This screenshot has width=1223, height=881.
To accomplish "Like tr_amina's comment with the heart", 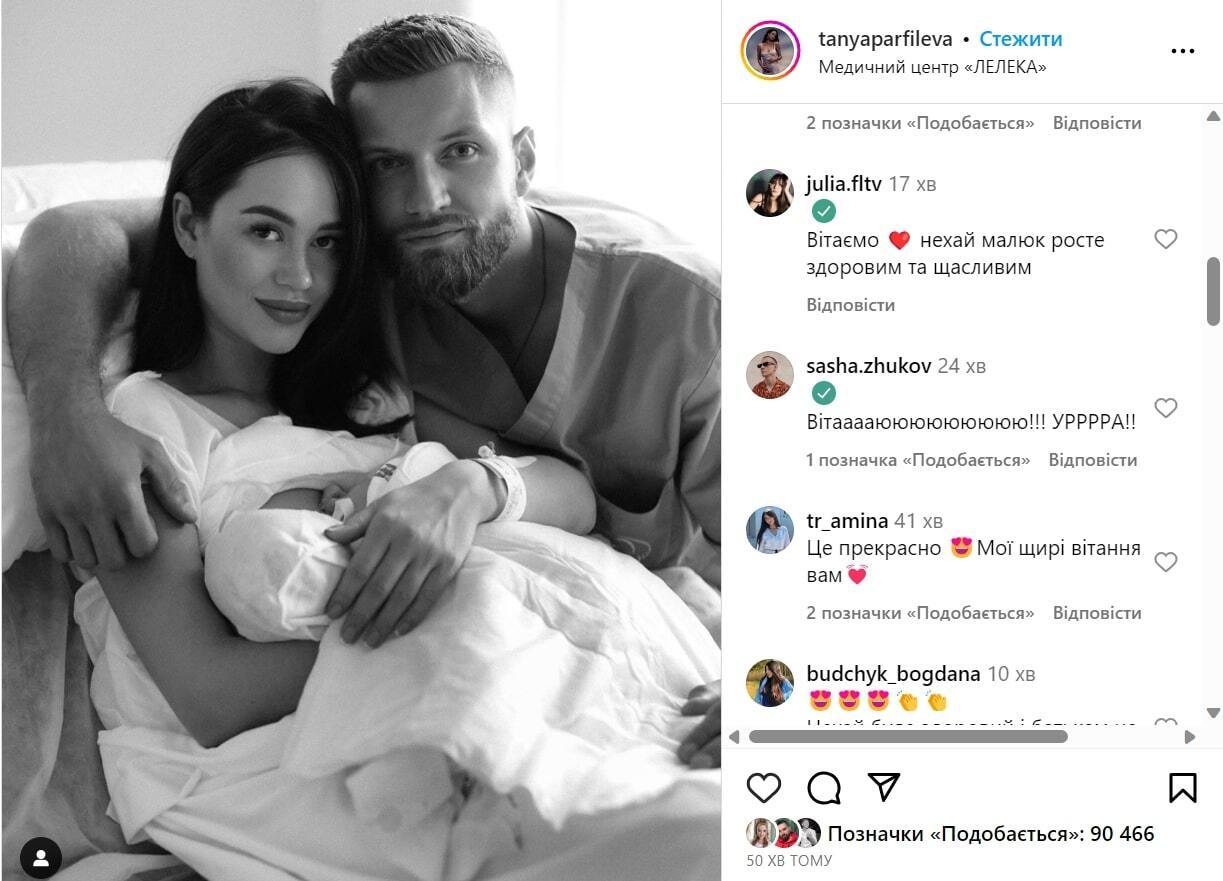I will coord(1166,562).
